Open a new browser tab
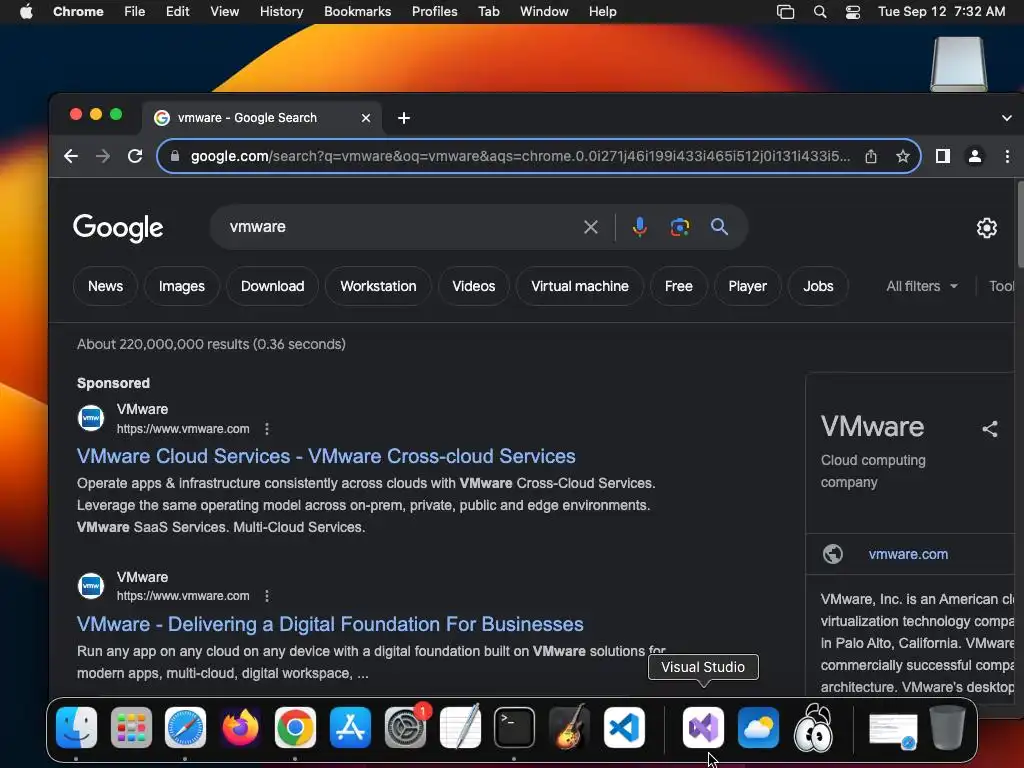1024x768 pixels. (x=404, y=118)
